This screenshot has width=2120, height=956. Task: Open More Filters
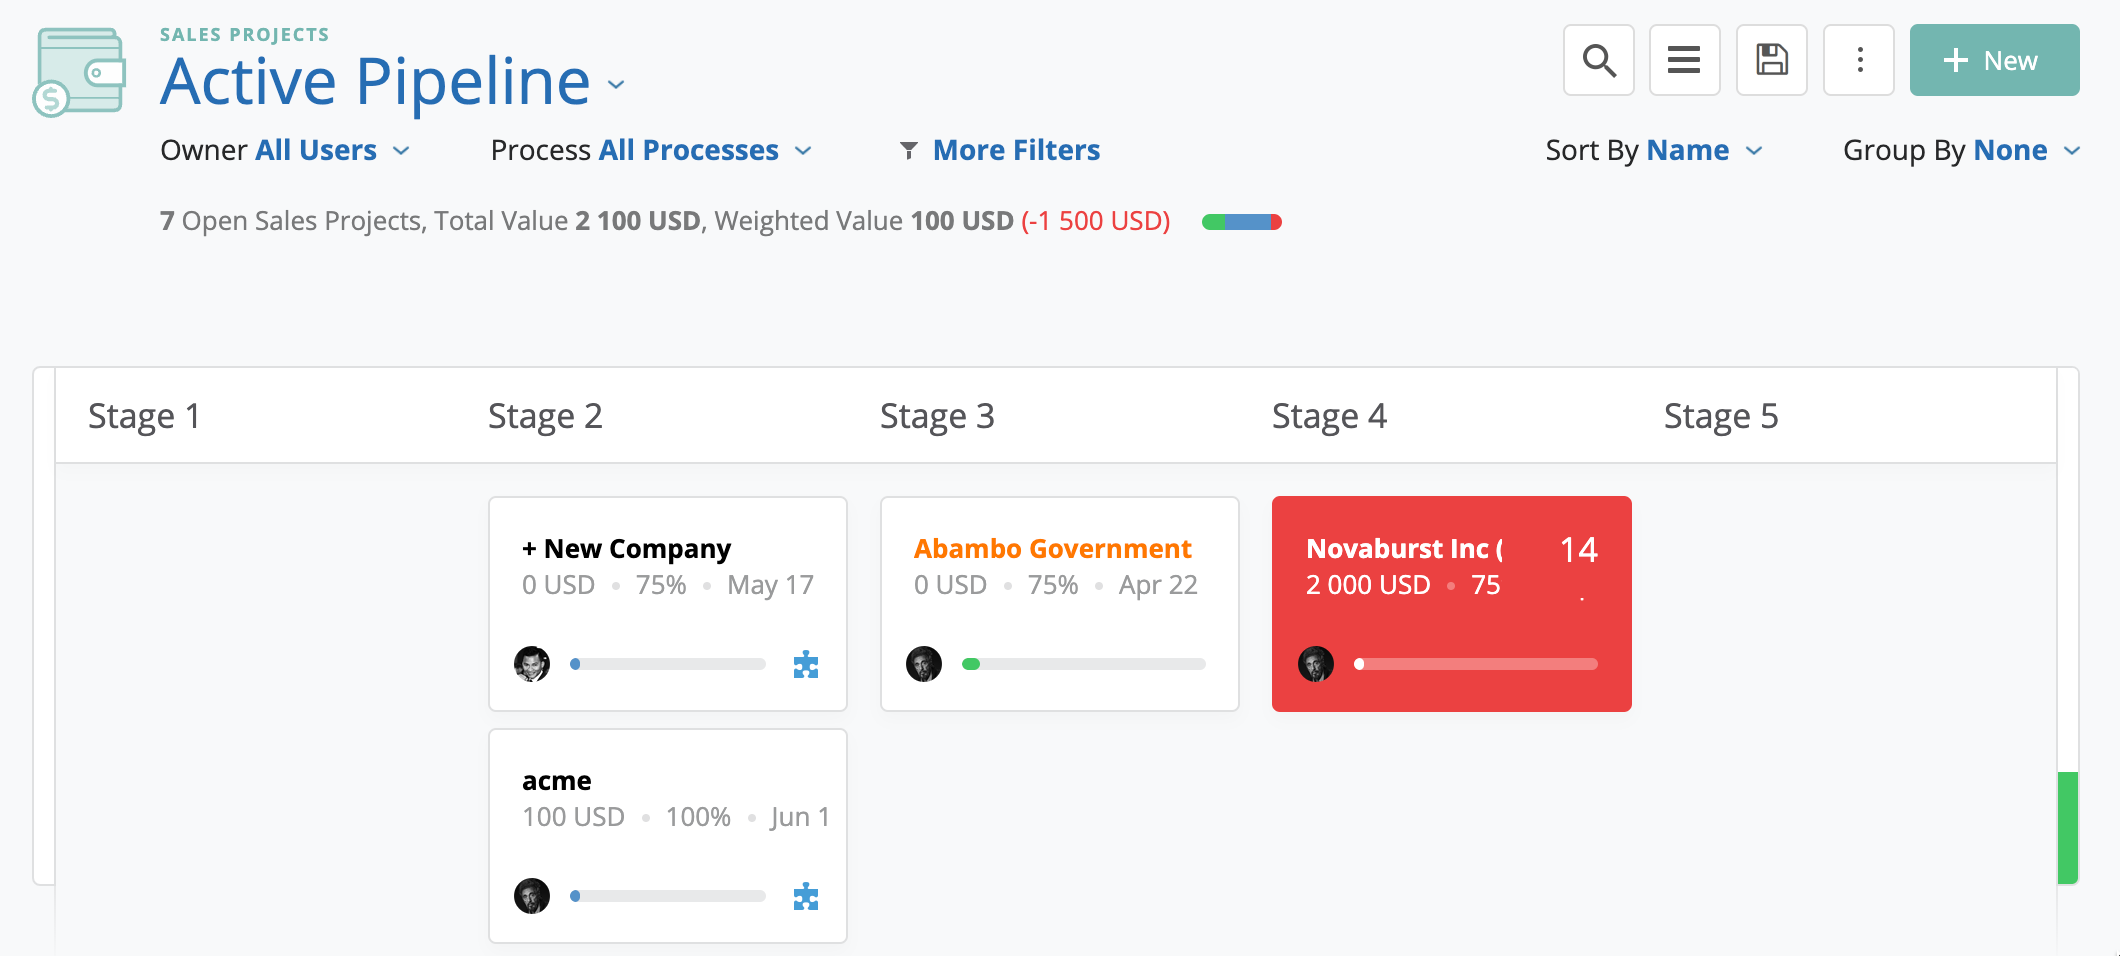tap(1016, 150)
